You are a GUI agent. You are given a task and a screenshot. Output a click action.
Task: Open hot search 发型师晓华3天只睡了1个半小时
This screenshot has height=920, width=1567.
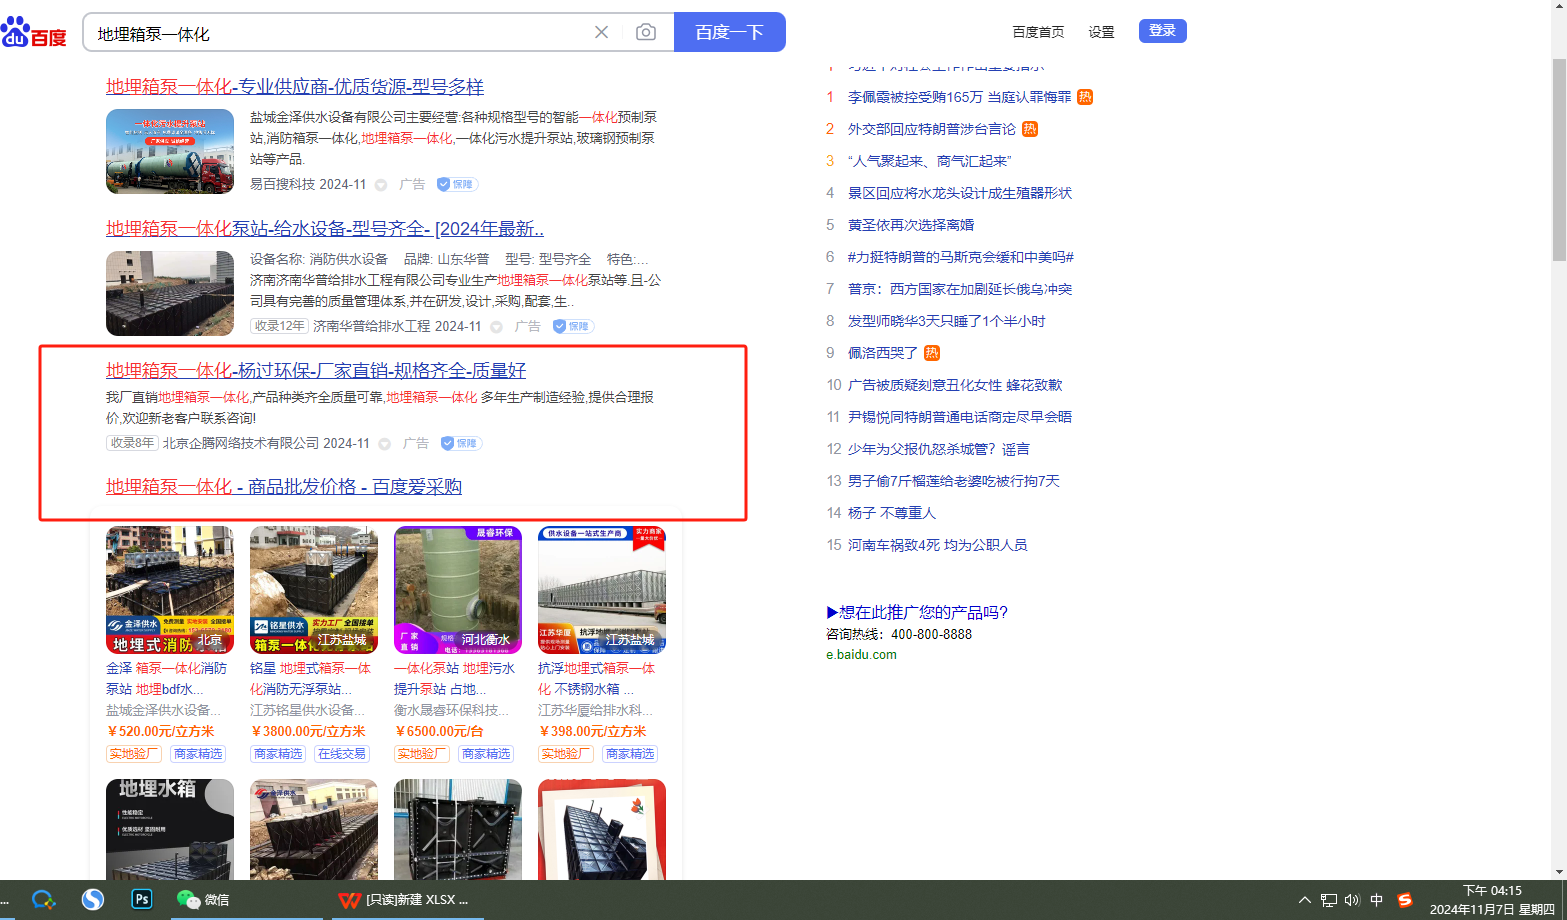click(947, 321)
